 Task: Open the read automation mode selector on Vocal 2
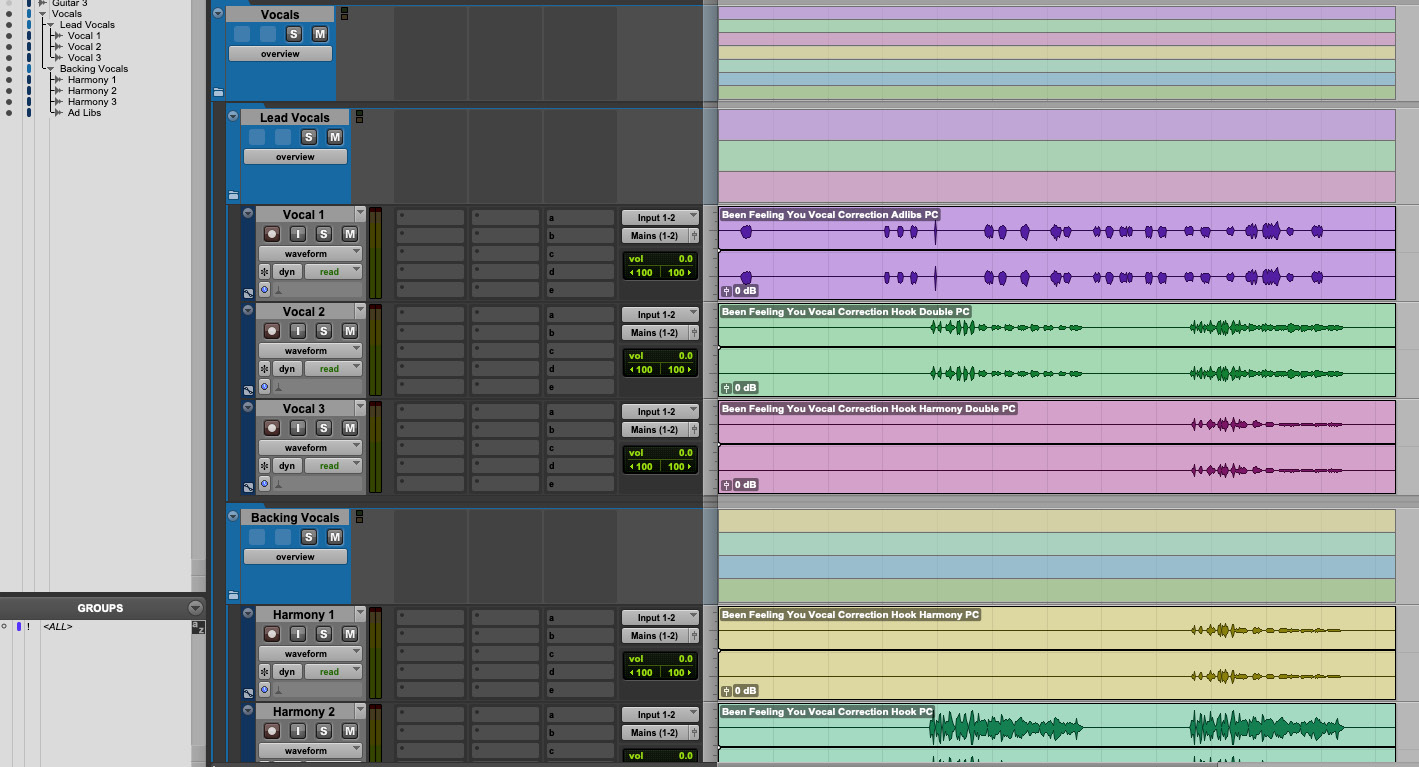tap(333, 369)
